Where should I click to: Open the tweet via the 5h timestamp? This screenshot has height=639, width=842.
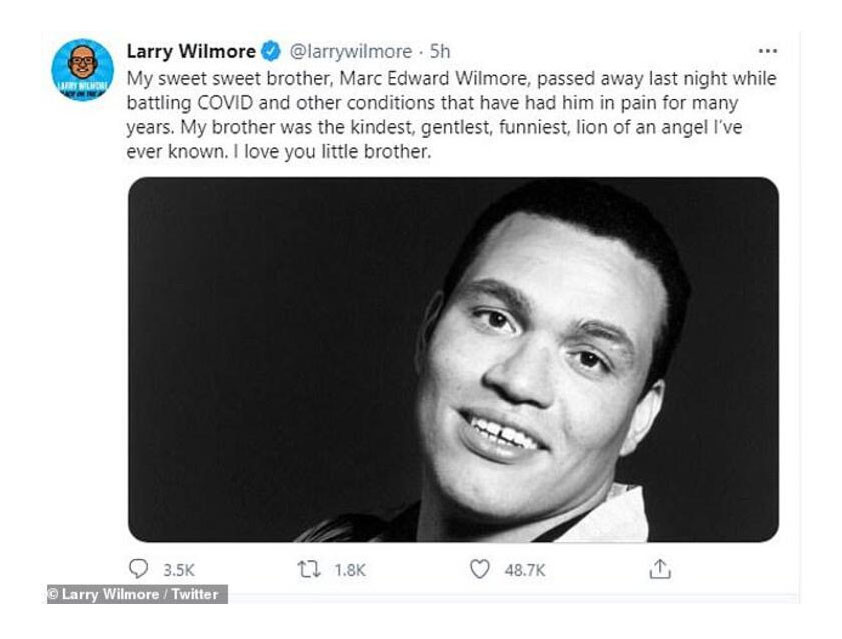[x=441, y=51]
